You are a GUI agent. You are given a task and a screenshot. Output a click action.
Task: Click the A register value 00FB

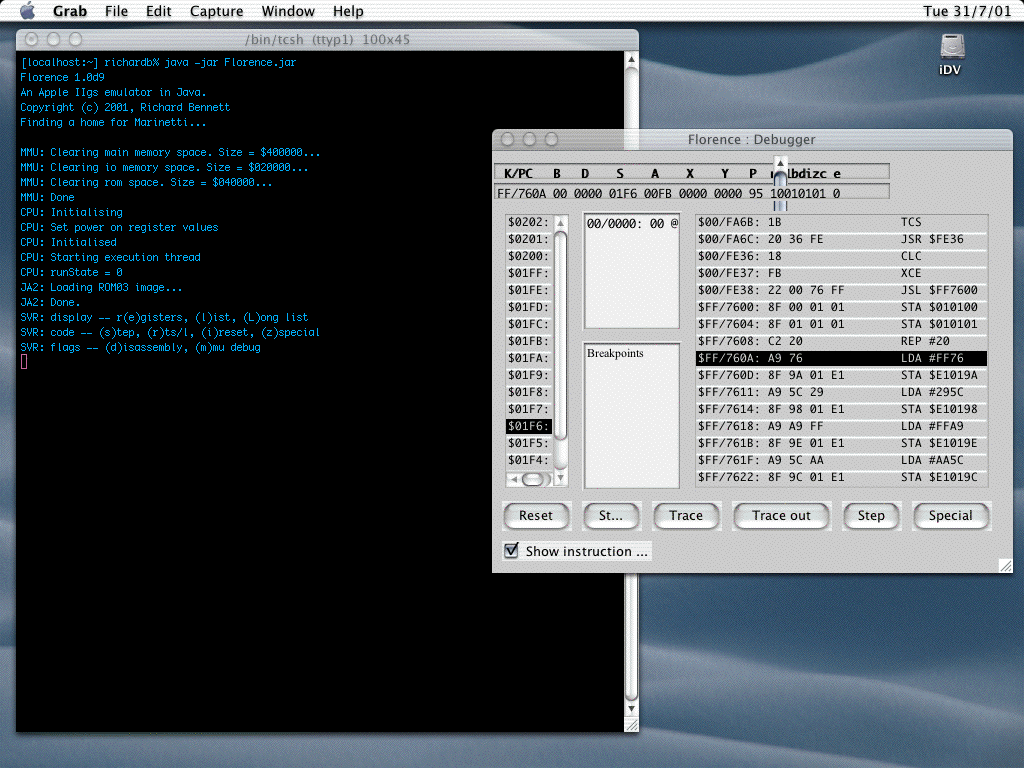click(658, 193)
